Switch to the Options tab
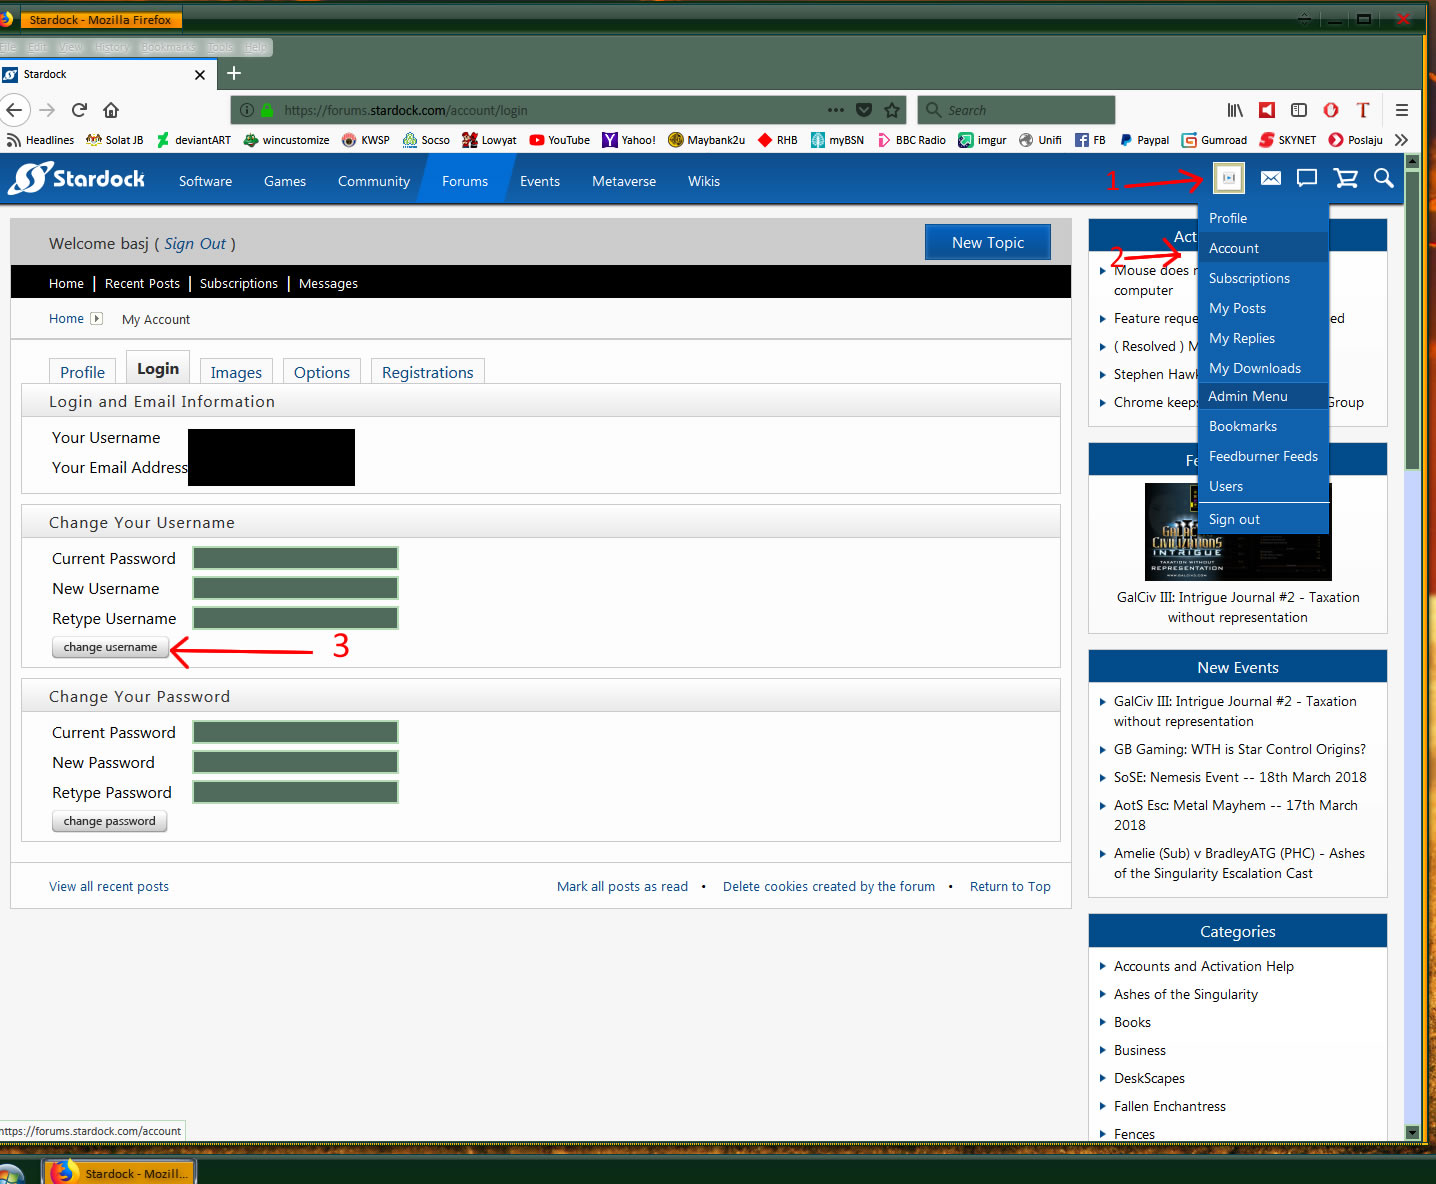The width and height of the screenshot is (1436, 1184). coord(321,372)
